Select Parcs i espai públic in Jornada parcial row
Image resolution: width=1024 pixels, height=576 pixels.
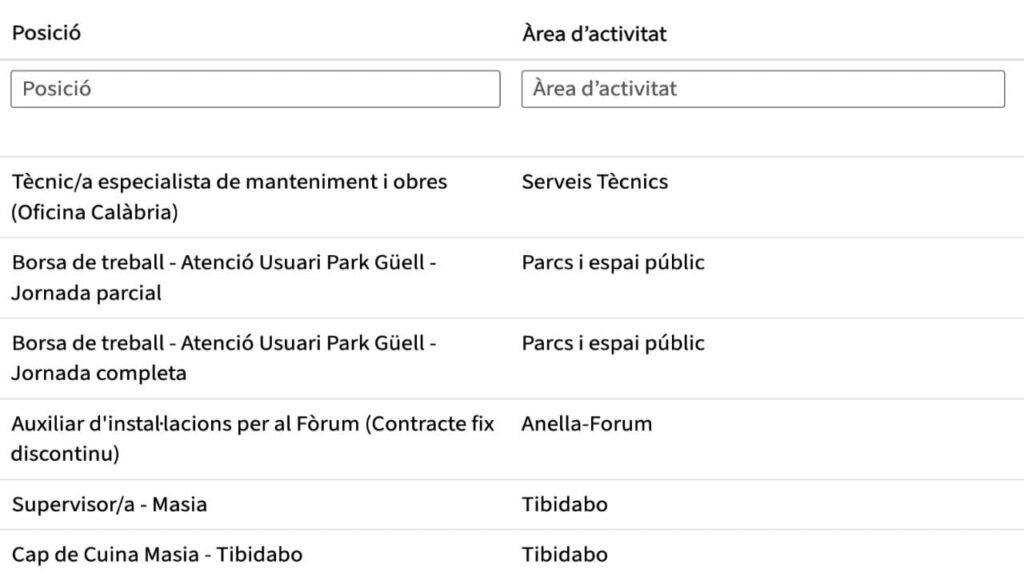point(613,263)
